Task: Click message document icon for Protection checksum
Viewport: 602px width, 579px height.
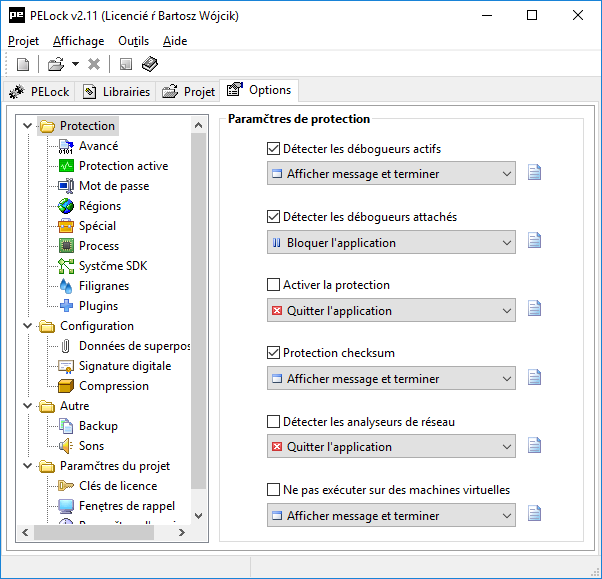Action: [x=534, y=377]
